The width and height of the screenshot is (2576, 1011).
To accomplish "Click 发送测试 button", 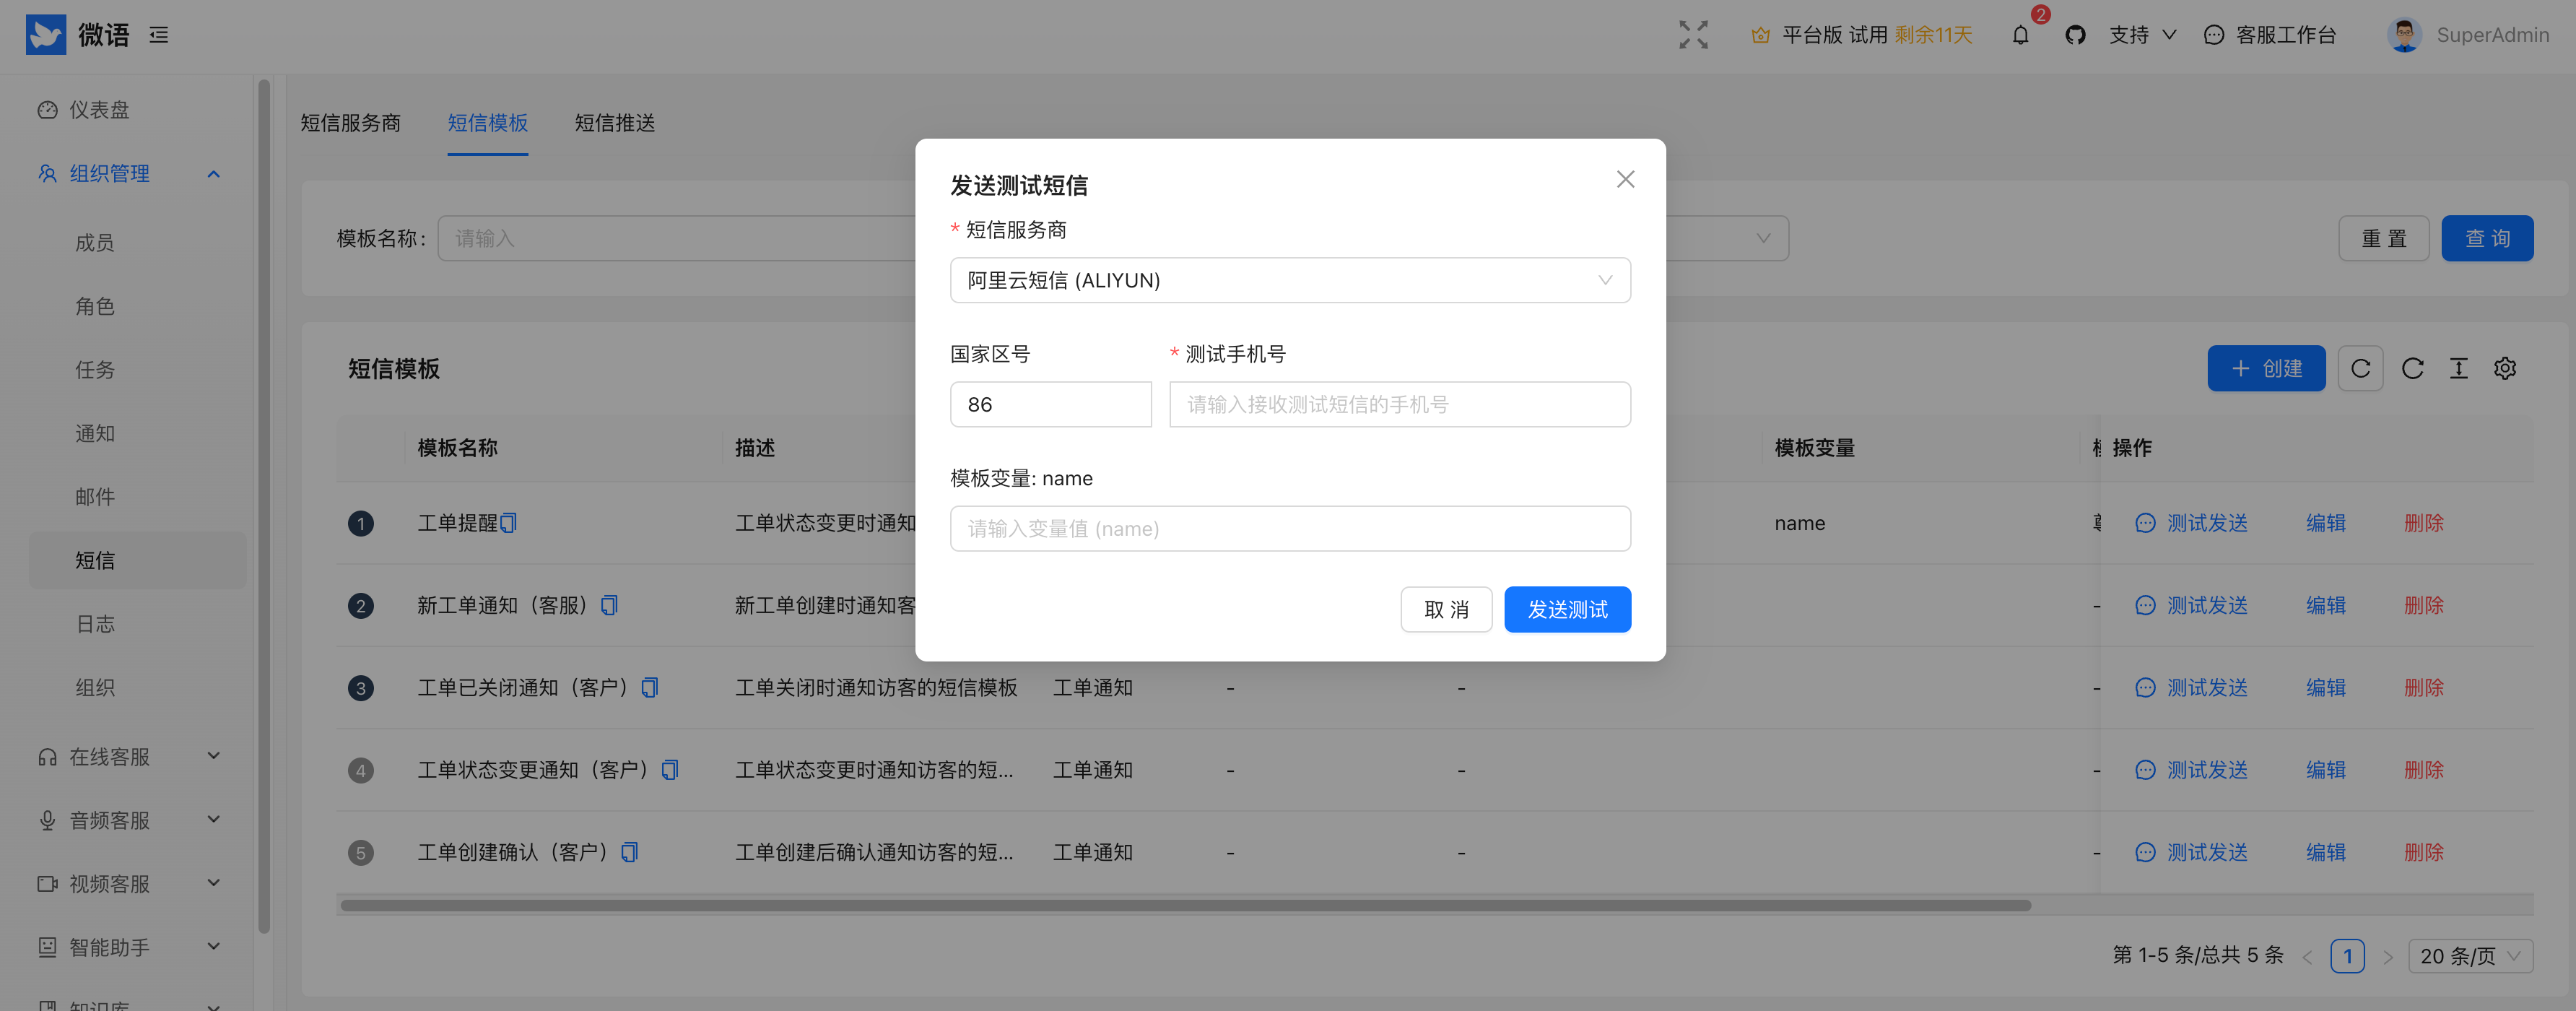I will 1567,609.
